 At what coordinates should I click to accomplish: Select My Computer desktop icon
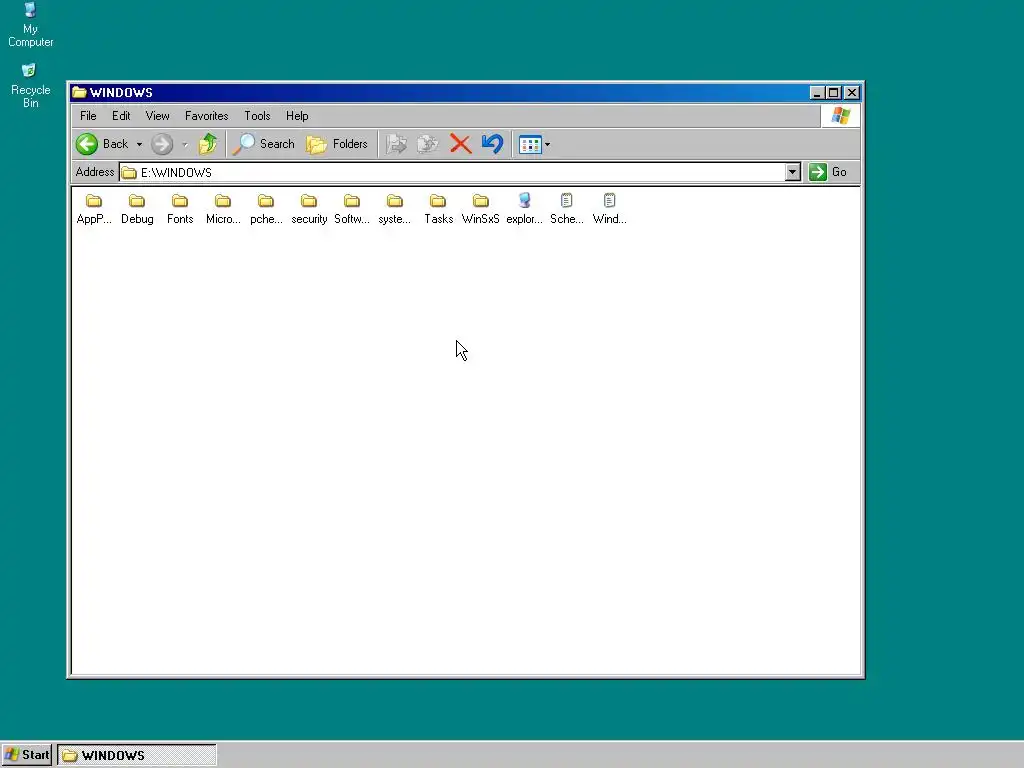coord(30,25)
